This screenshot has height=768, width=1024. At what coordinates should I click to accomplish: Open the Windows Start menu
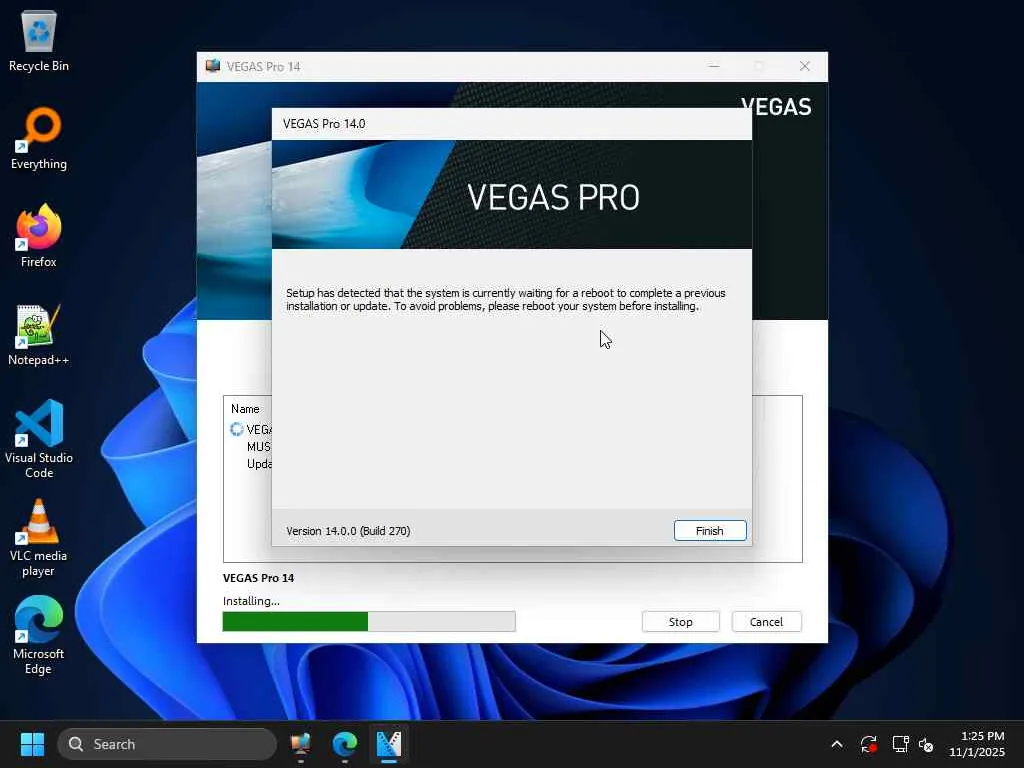[x=32, y=744]
